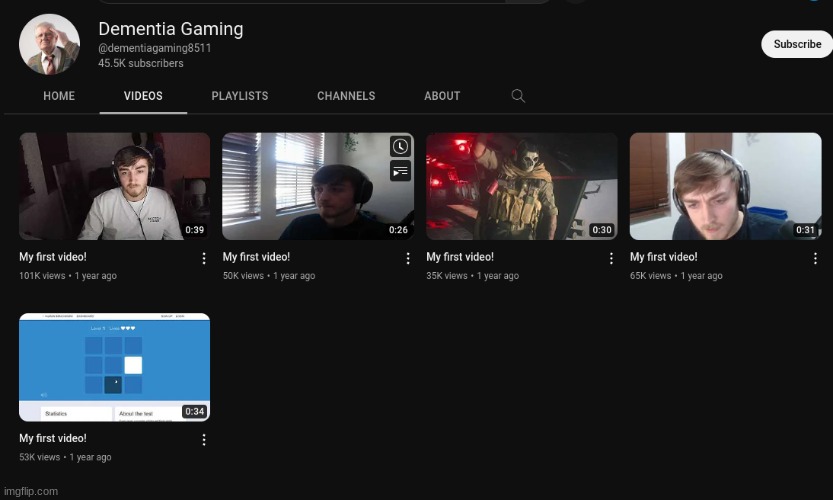This screenshot has width=833, height=500.
Task: Play the 0:26 video thumbnail with the window blinds
Action: pos(318,186)
